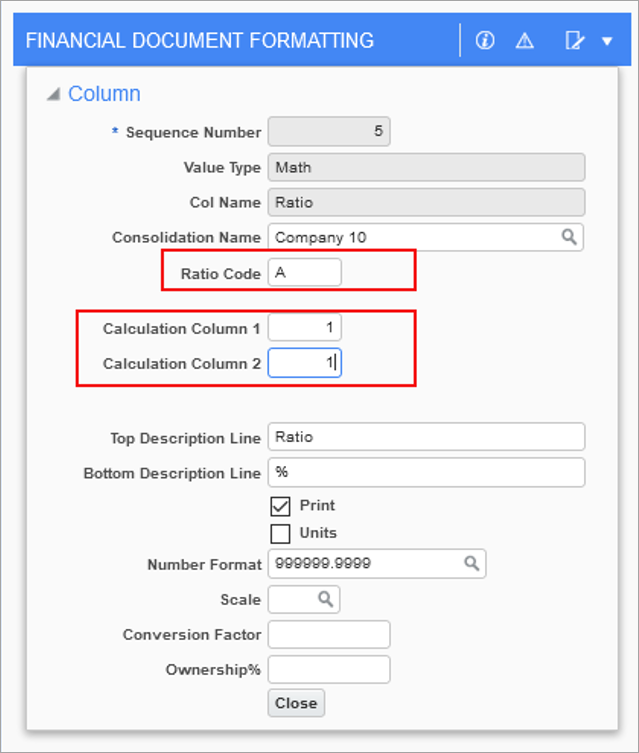
Task: Click the Ownership% input field
Action: pyautogui.click(x=329, y=669)
